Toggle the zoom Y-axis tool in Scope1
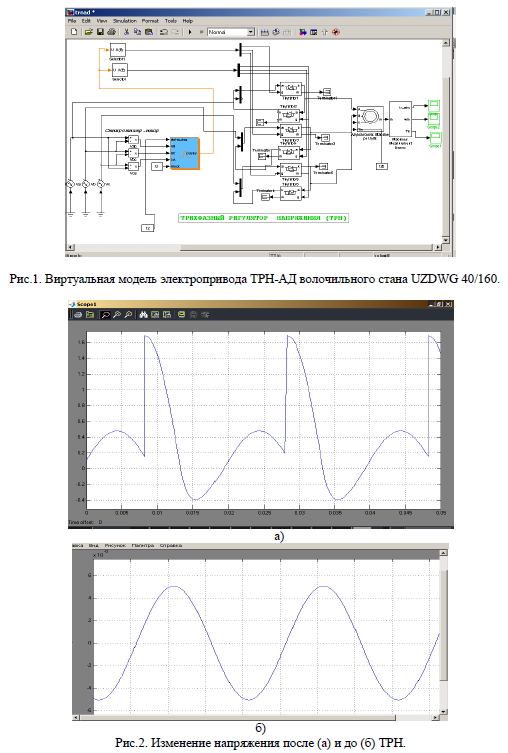 click(x=128, y=315)
